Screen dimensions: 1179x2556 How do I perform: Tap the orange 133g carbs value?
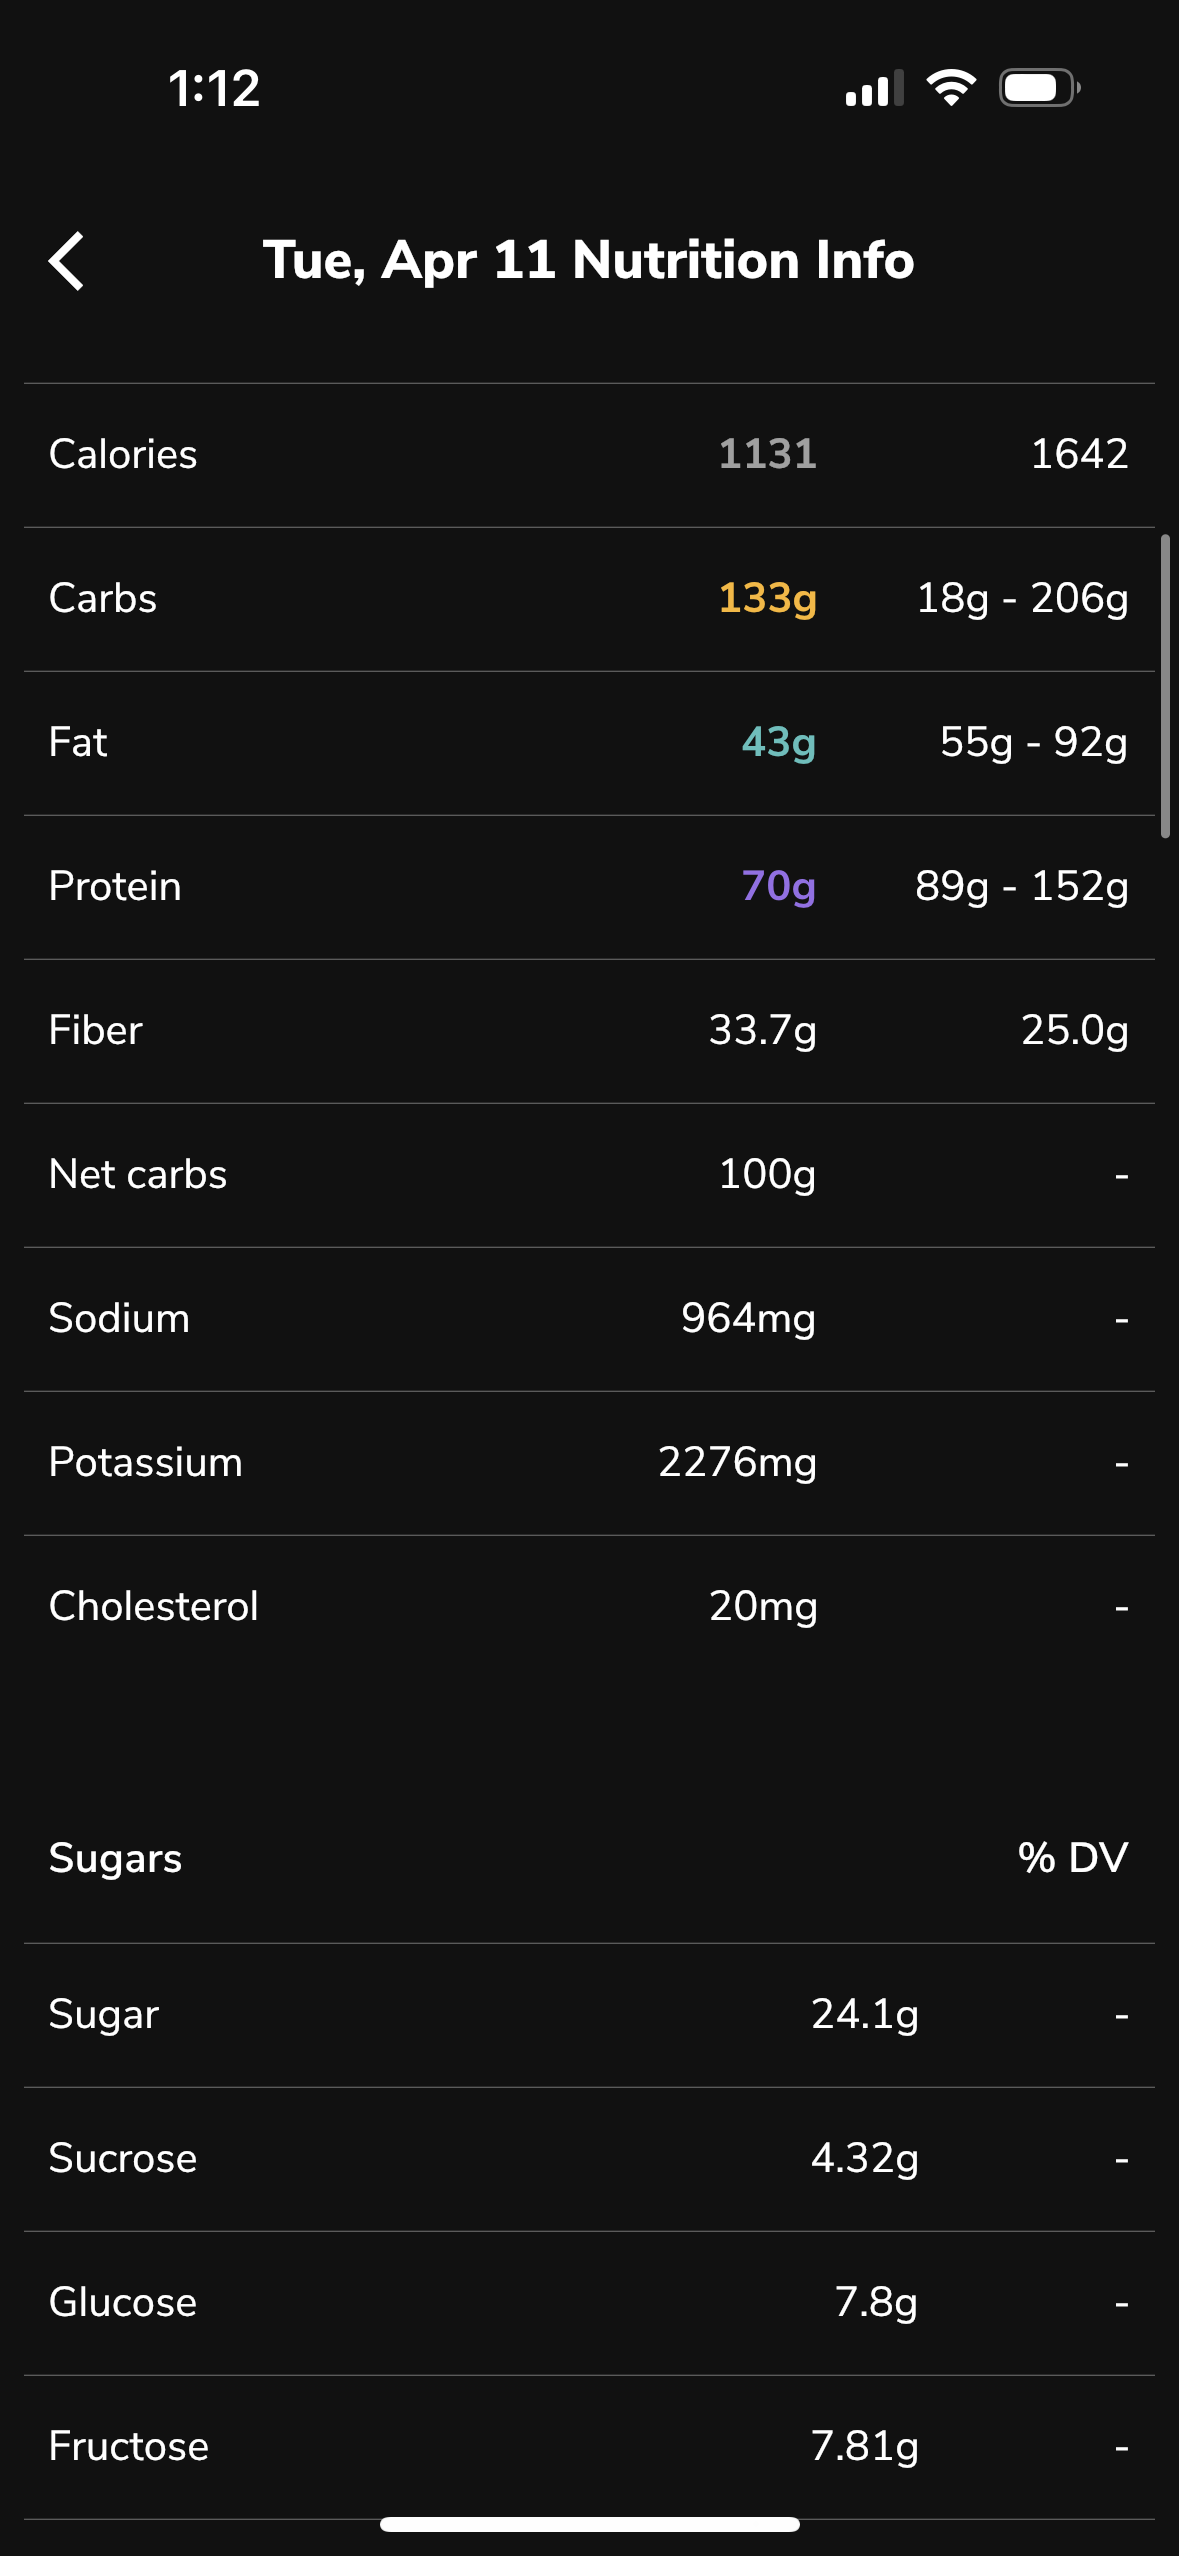tap(767, 598)
